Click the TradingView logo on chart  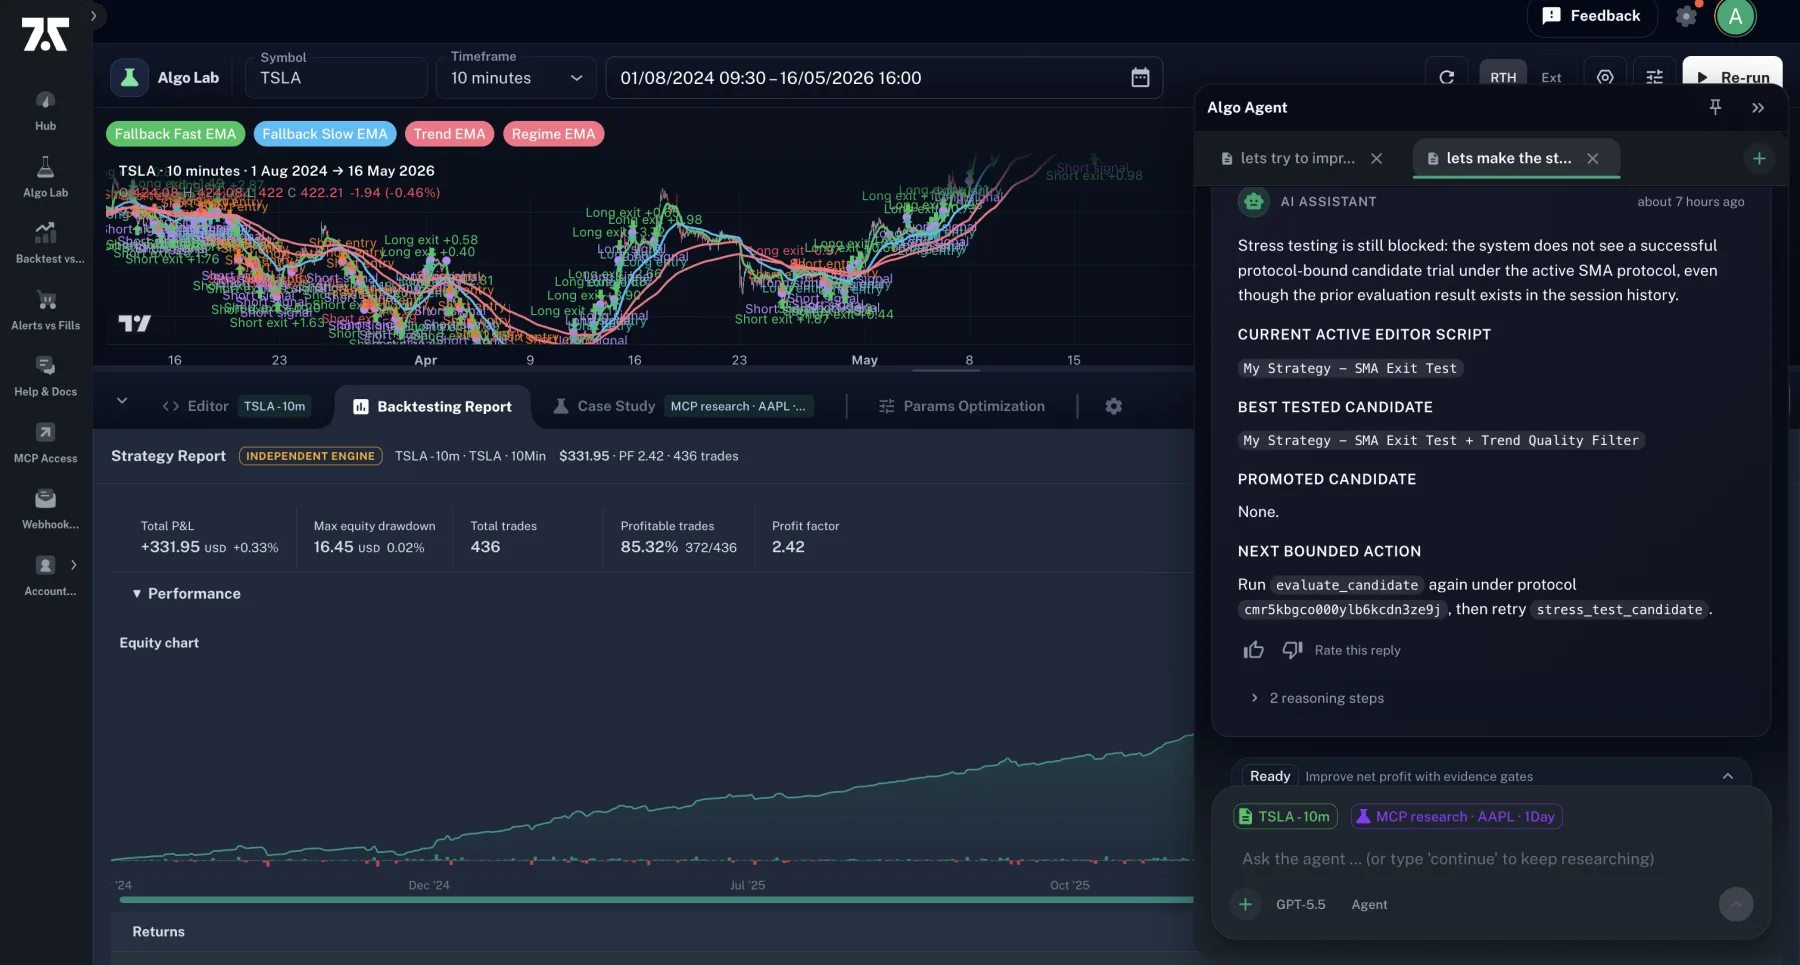click(134, 323)
